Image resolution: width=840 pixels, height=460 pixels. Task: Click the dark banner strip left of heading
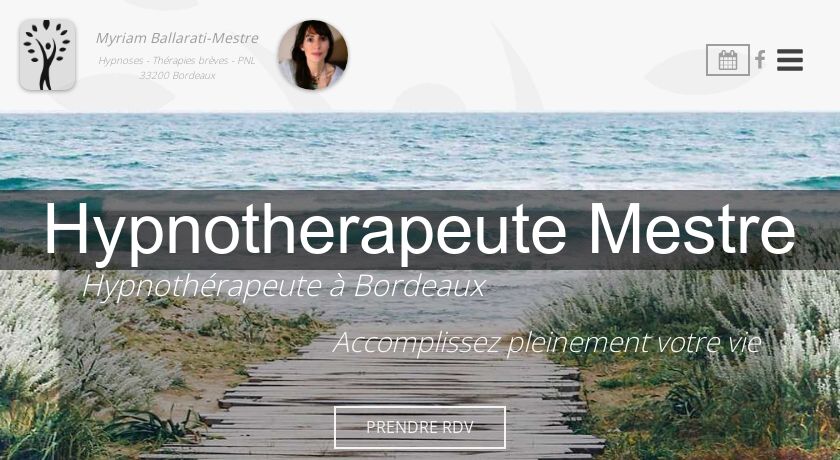[21, 229]
